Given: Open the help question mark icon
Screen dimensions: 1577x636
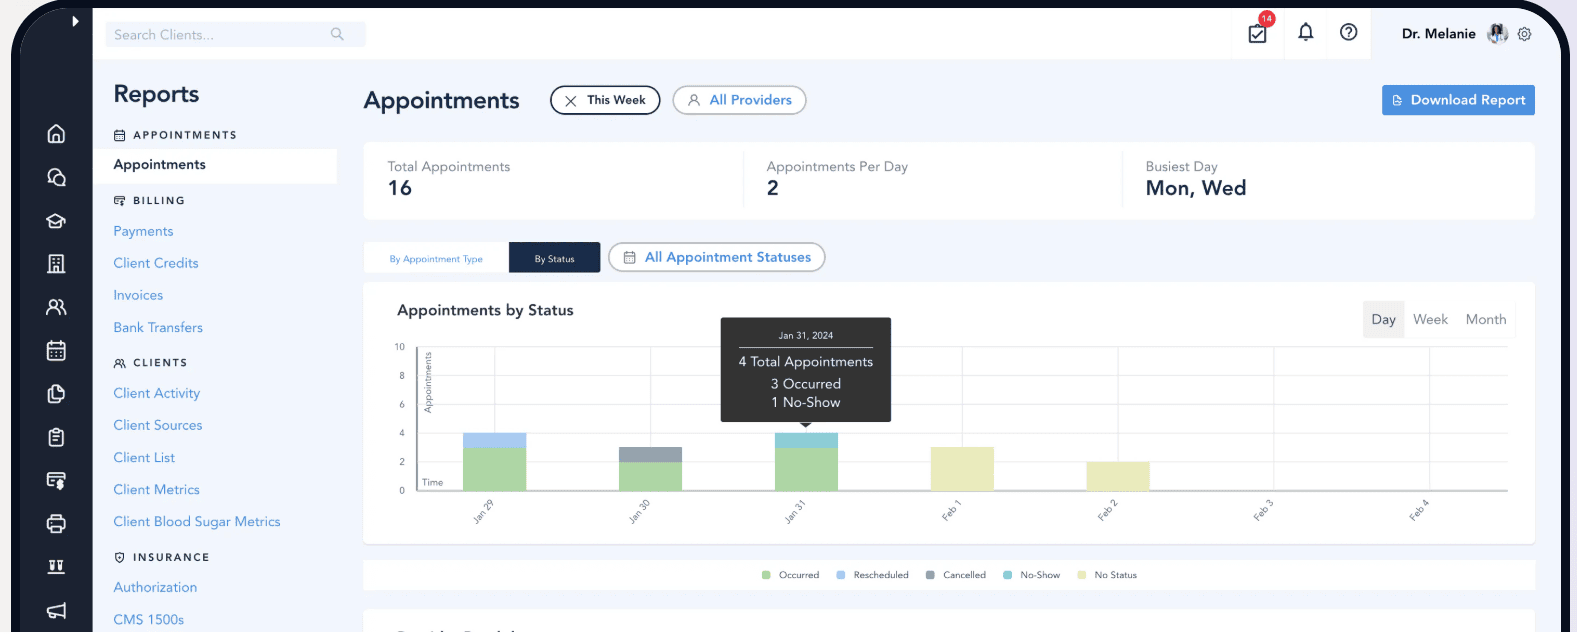Looking at the screenshot, I should (x=1349, y=32).
